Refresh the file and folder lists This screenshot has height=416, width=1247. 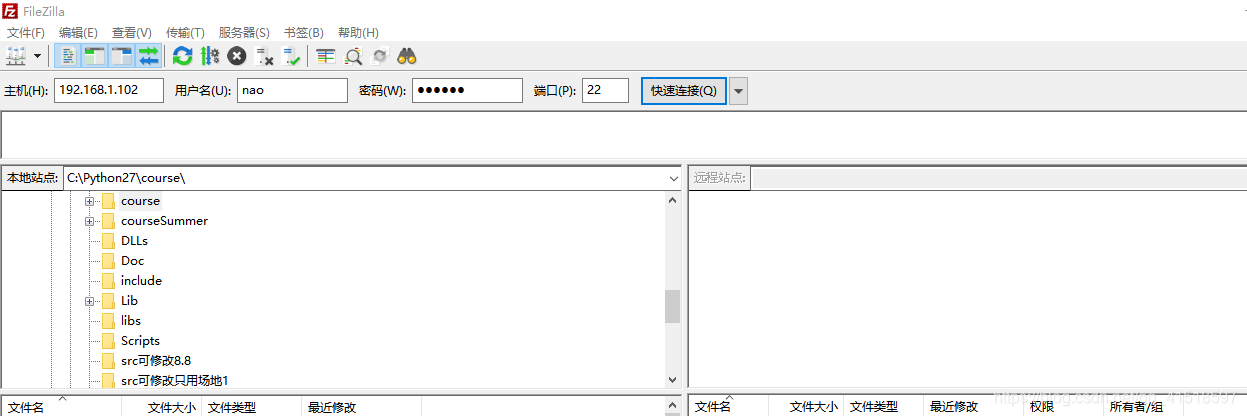pyautogui.click(x=182, y=56)
